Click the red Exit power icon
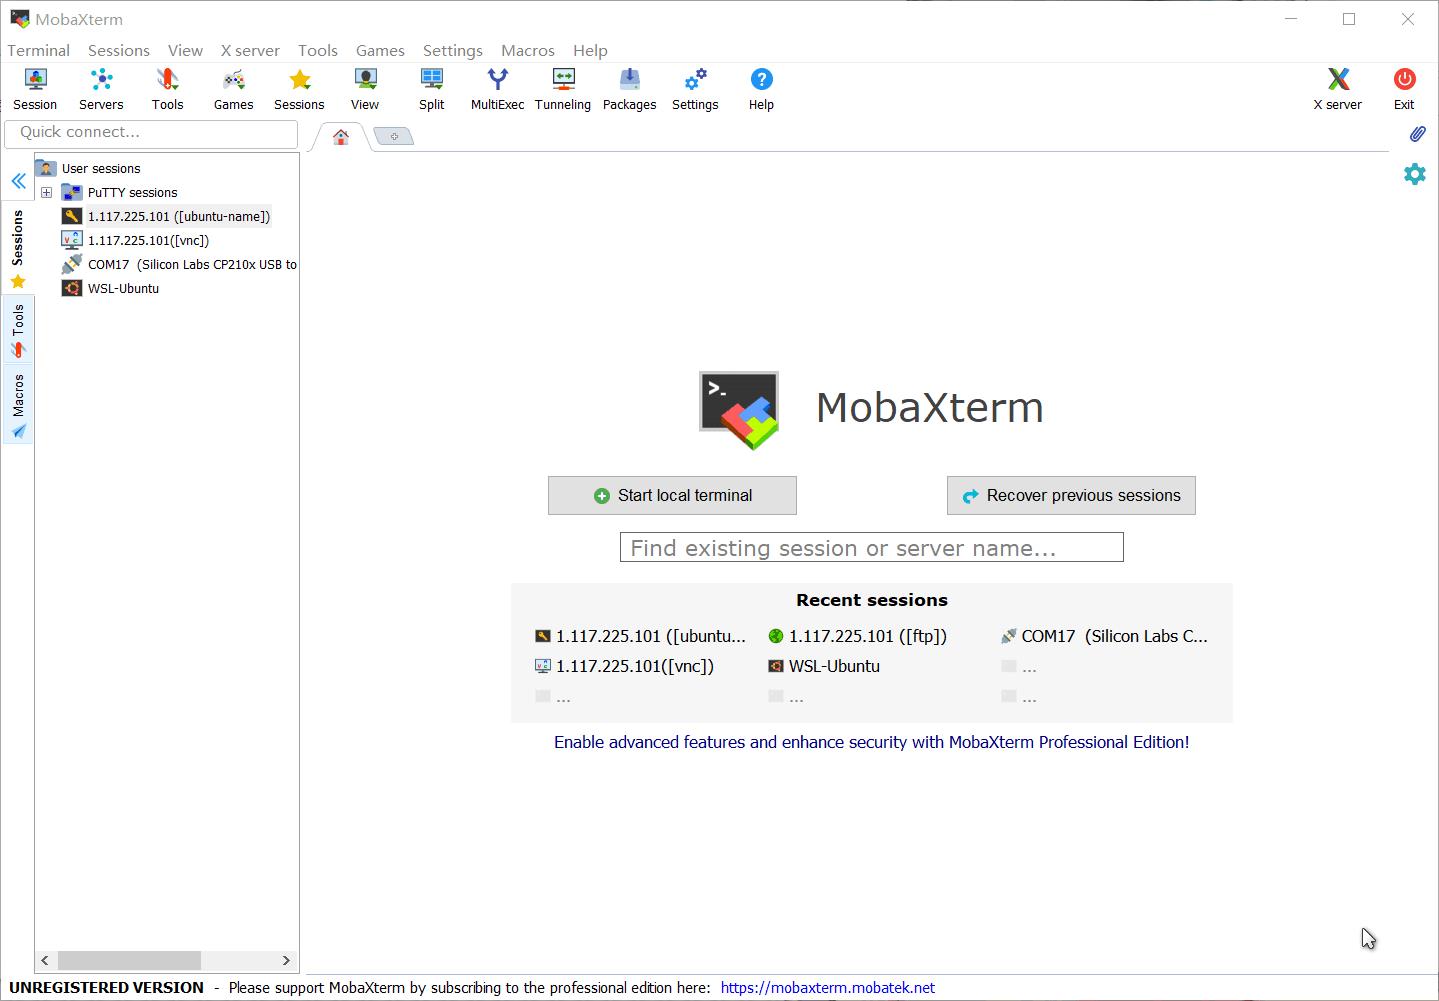 (x=1404, y=89)
